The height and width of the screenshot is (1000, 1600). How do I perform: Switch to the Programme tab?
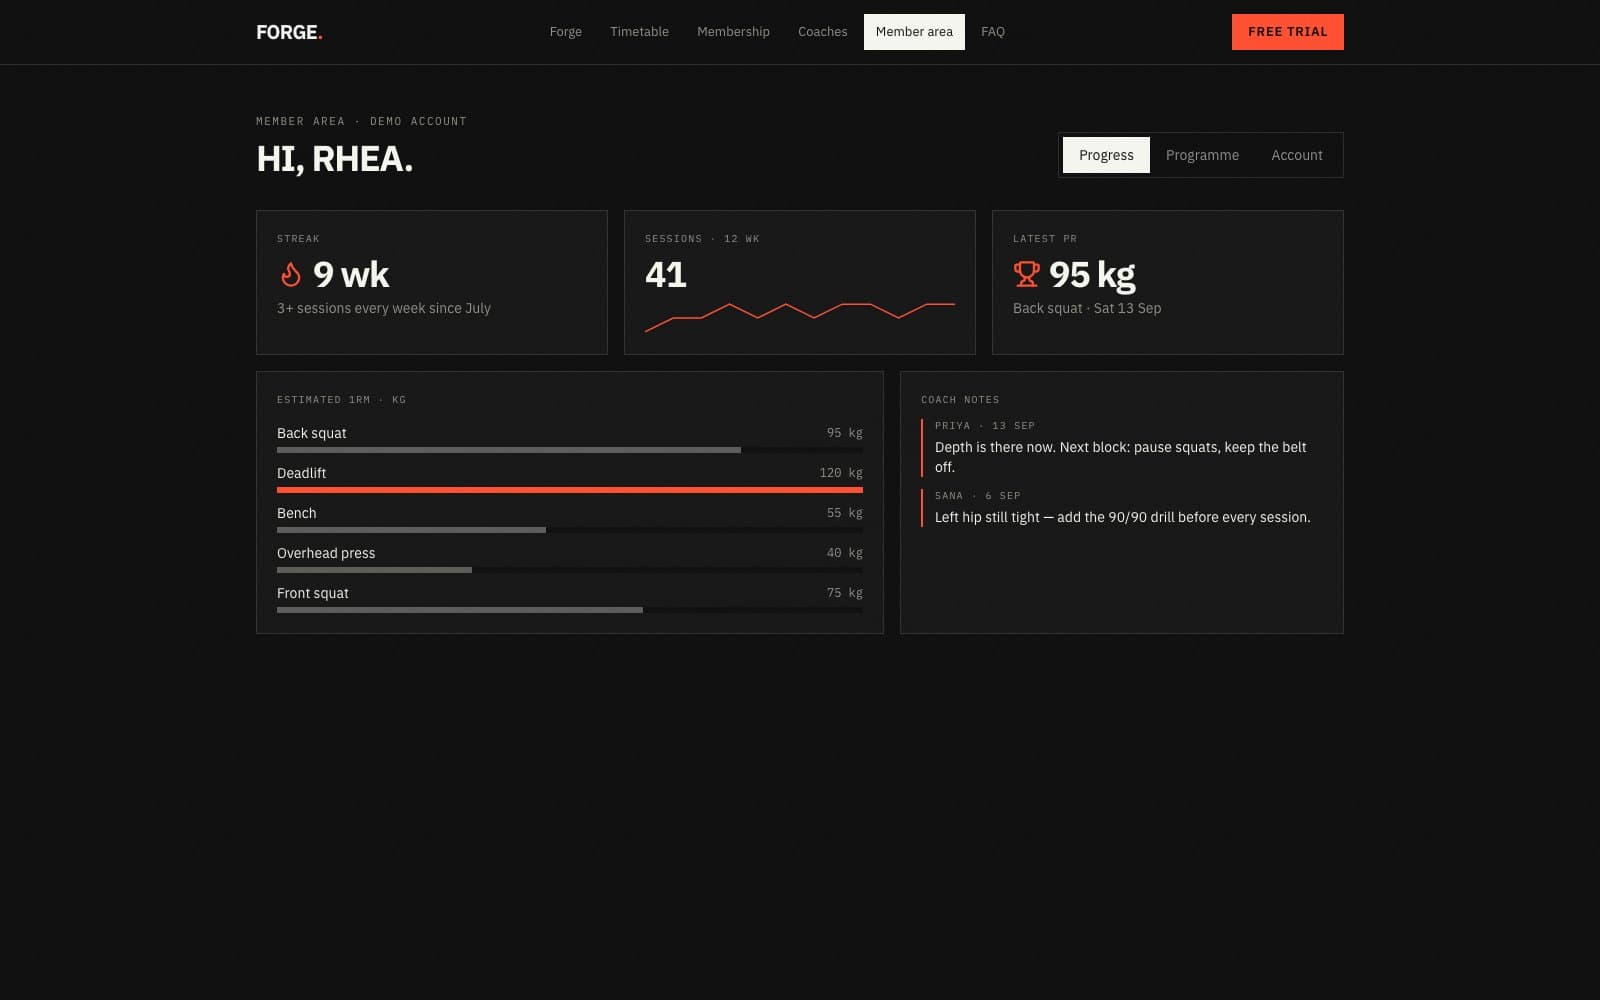click(x=1202, y=155)
